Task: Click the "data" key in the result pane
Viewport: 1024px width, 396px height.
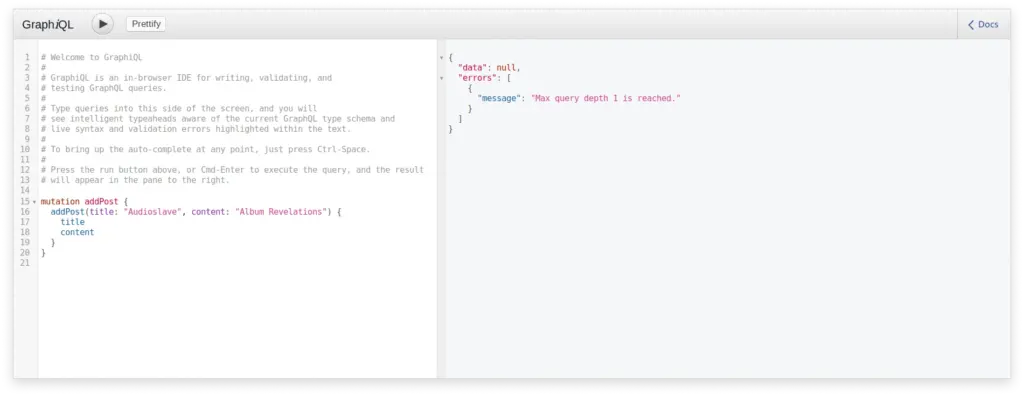Action: coord(472,67)
